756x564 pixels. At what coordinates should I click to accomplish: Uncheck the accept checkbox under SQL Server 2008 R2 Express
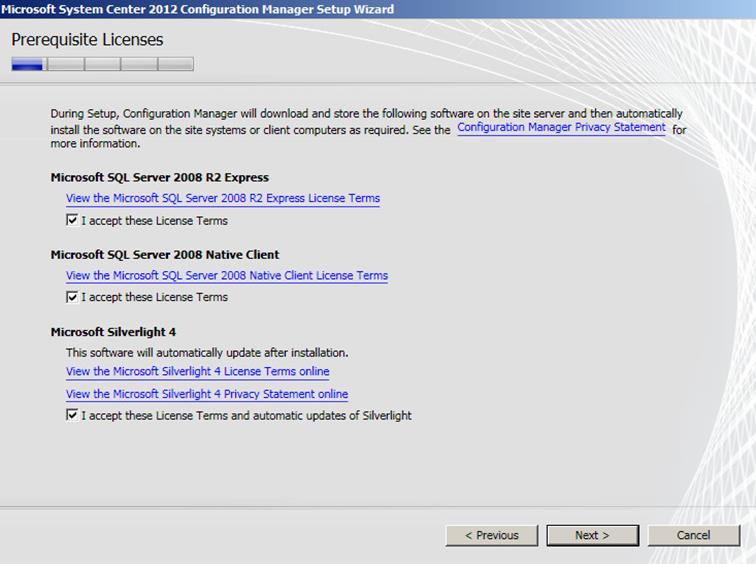(x=72, y=220)
